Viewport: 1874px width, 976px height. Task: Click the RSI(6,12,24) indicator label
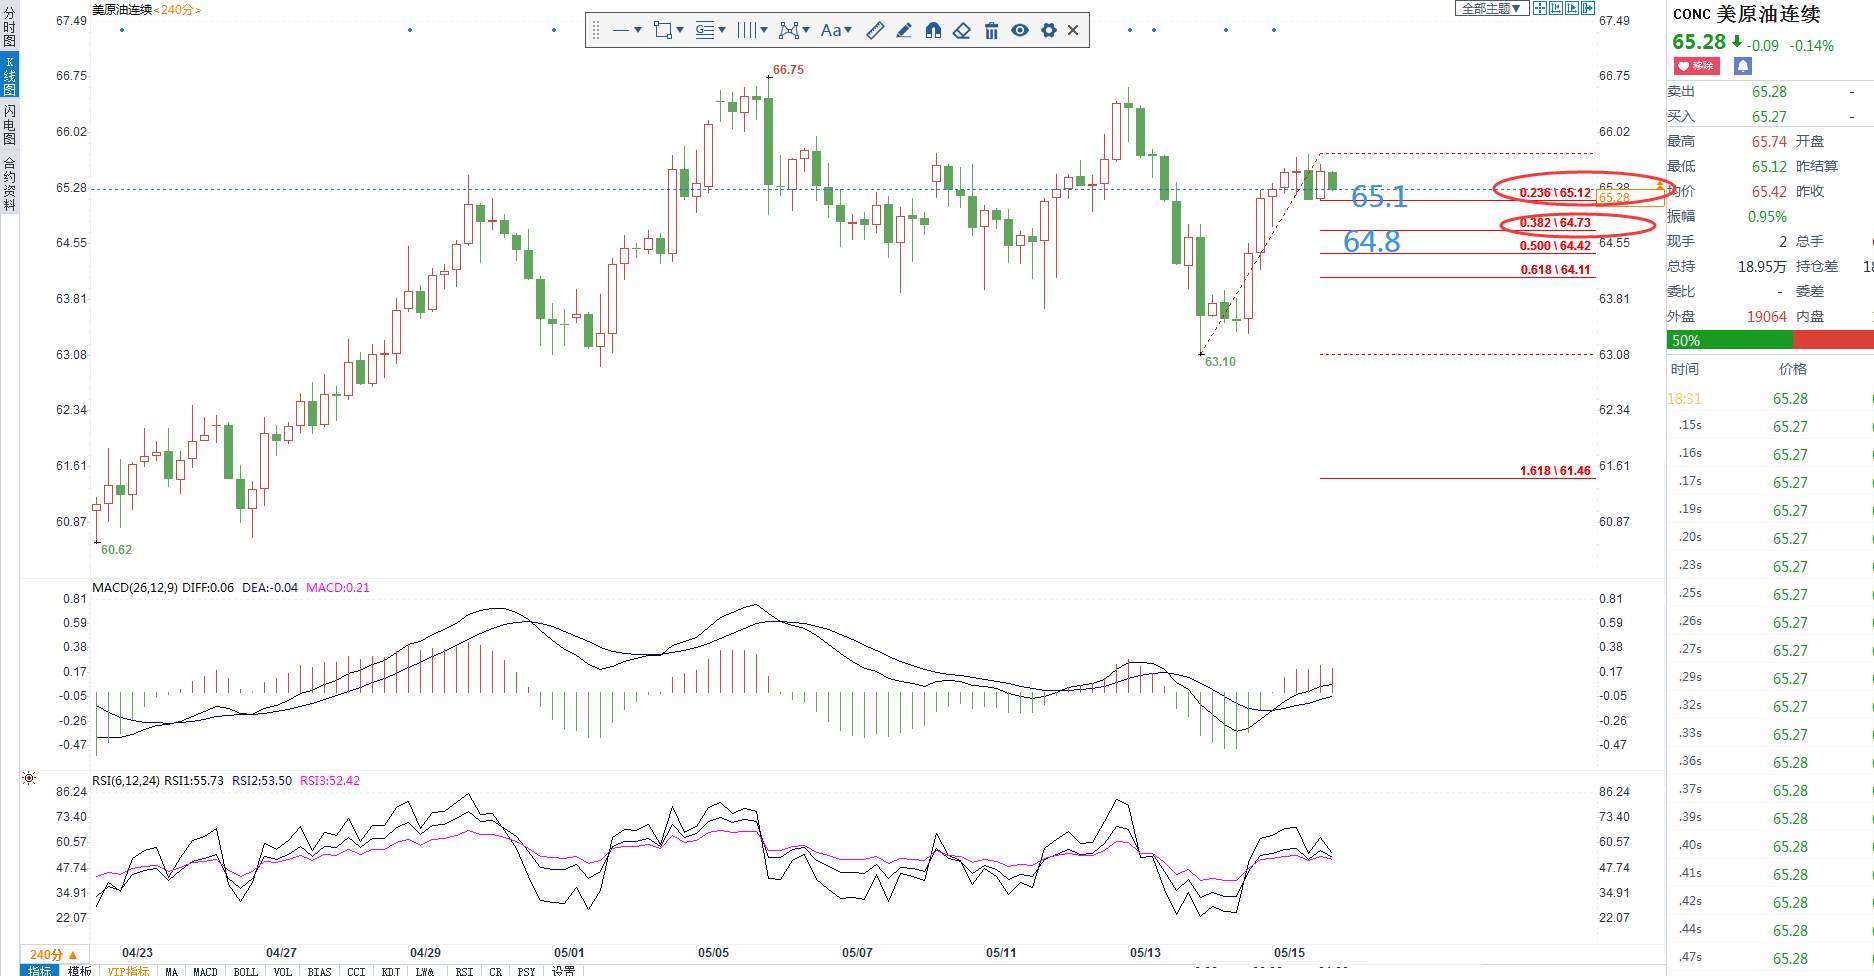(126, 781)
